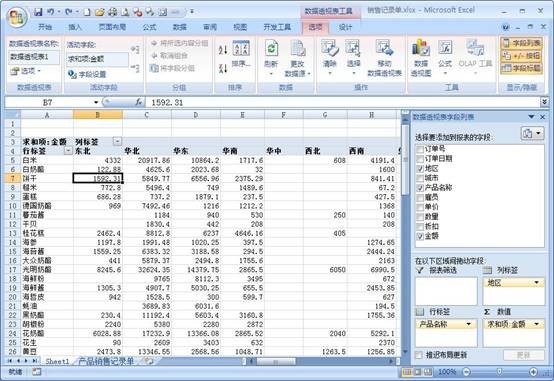Open the round Office button menu
The image size is (554, 381).
[x=17, y=17]
